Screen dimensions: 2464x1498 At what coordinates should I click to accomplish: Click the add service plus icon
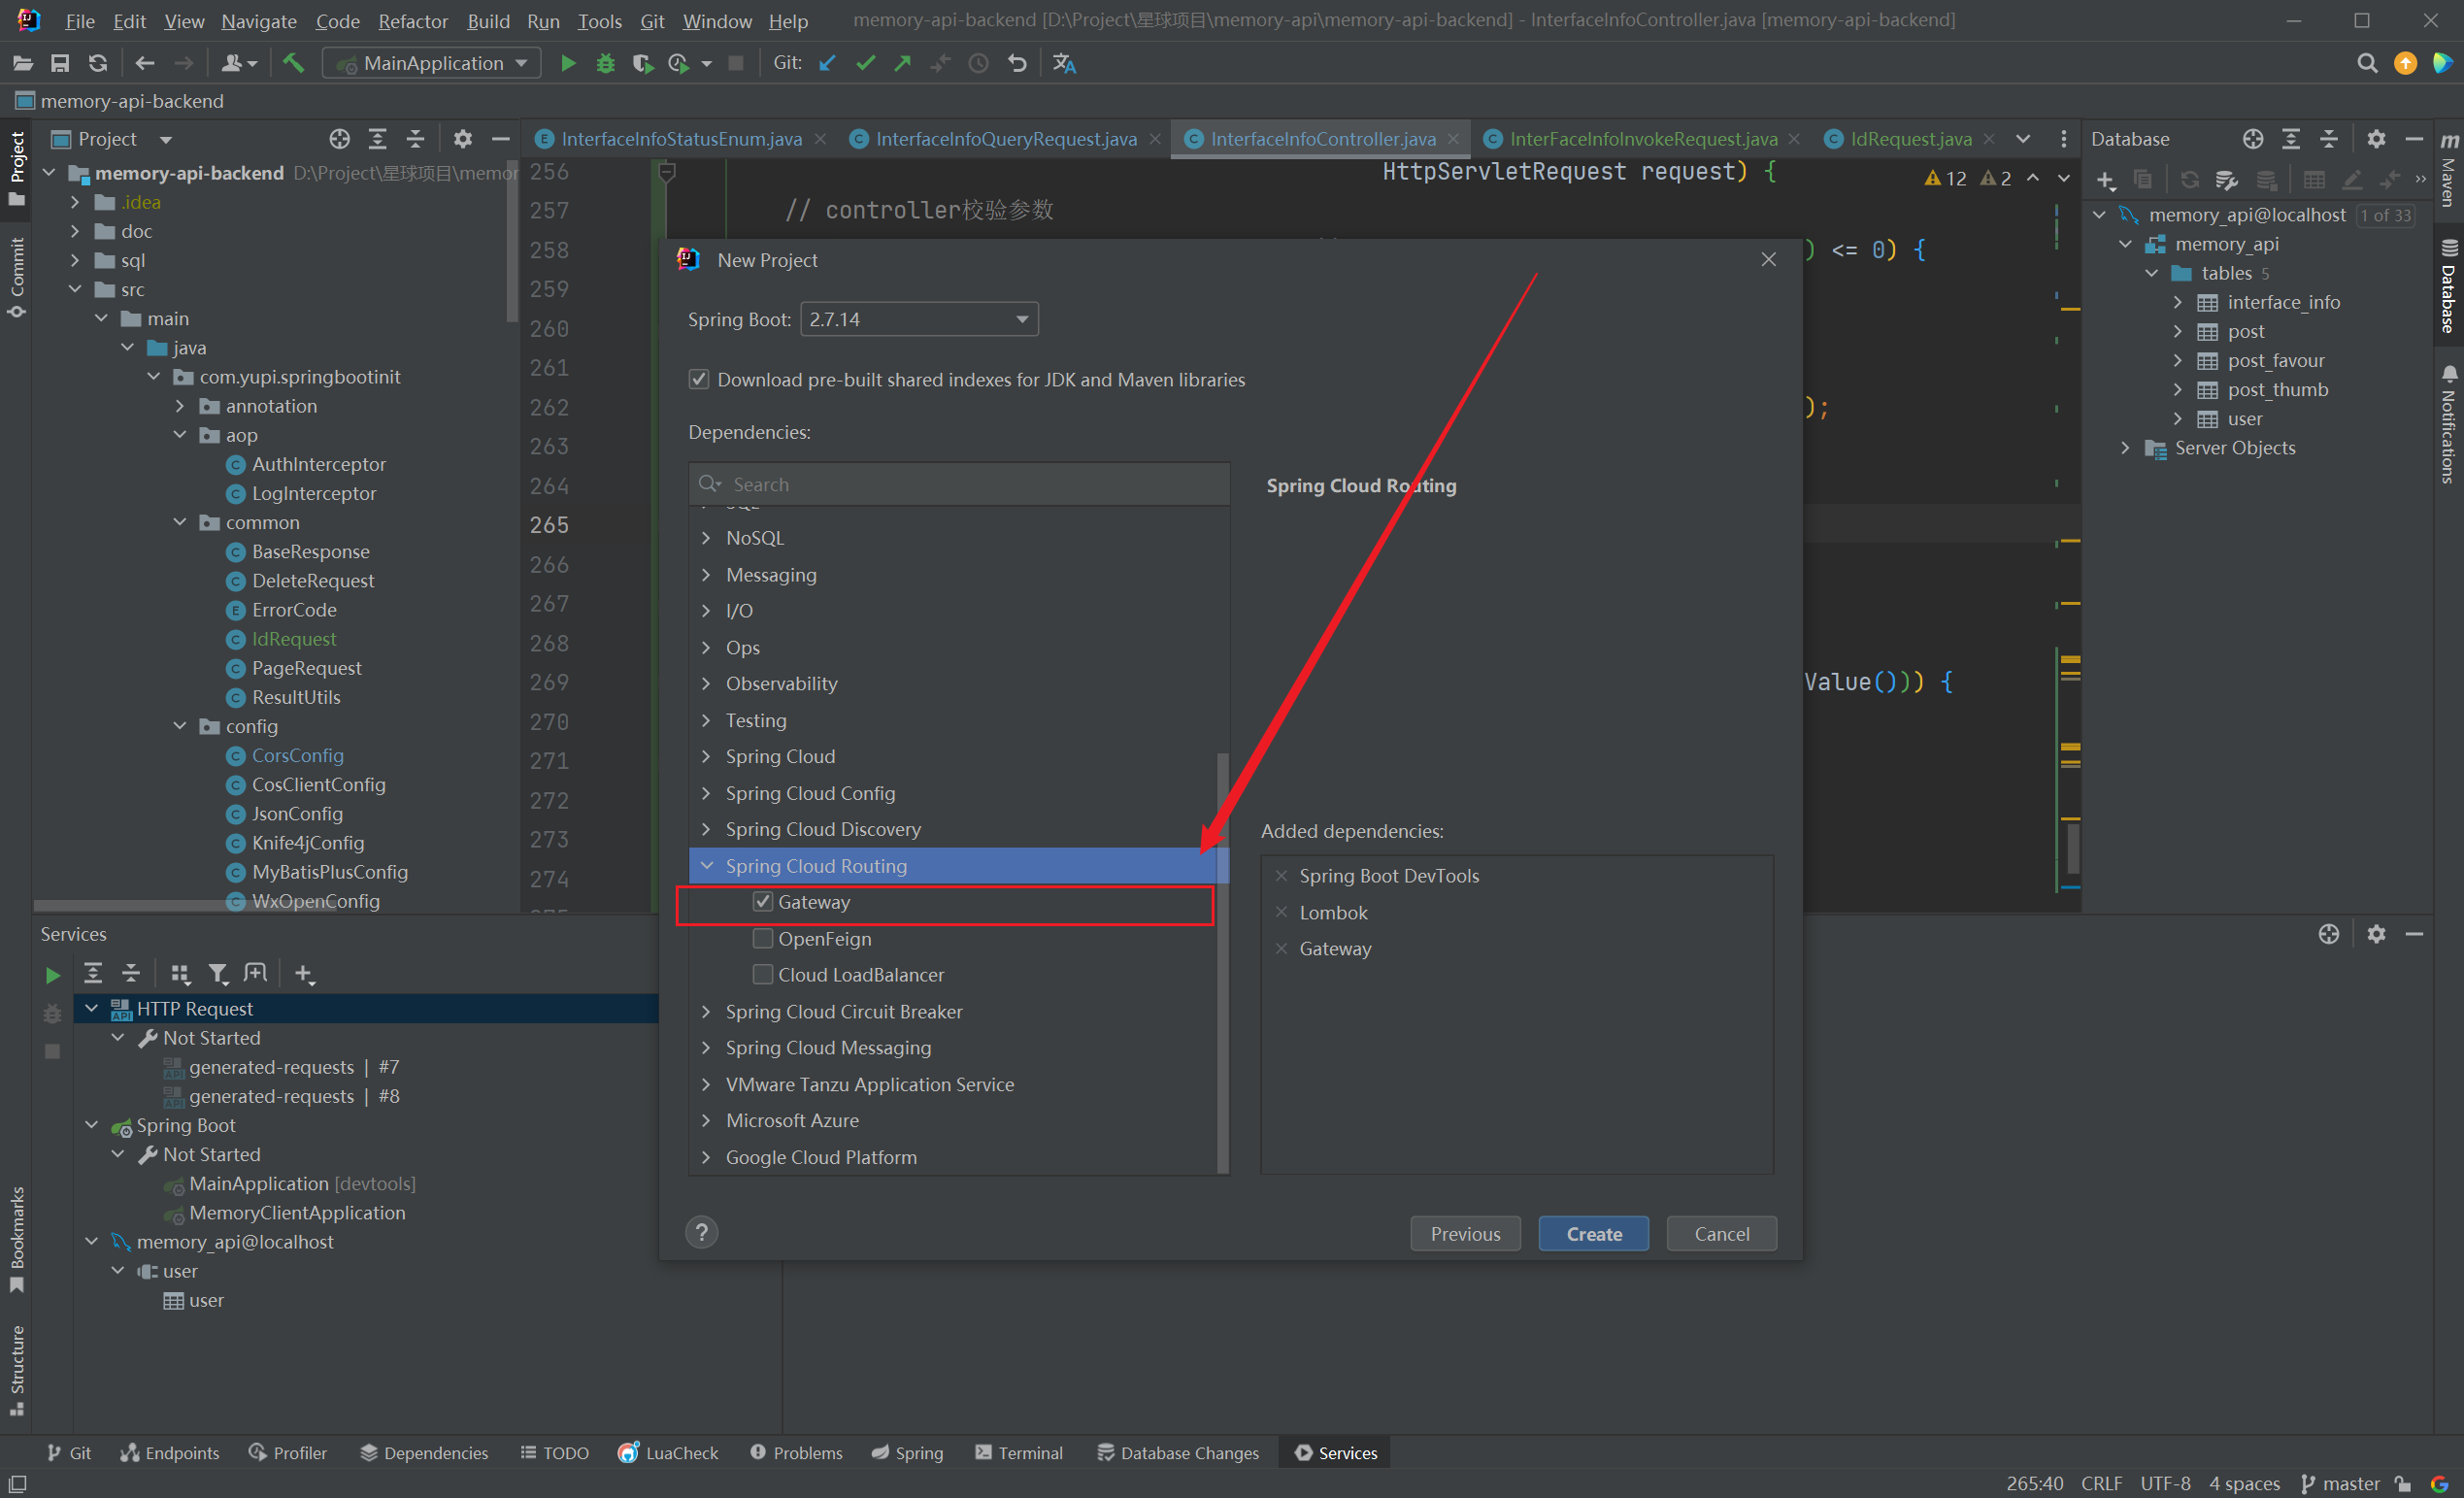[x=304, y=973]
